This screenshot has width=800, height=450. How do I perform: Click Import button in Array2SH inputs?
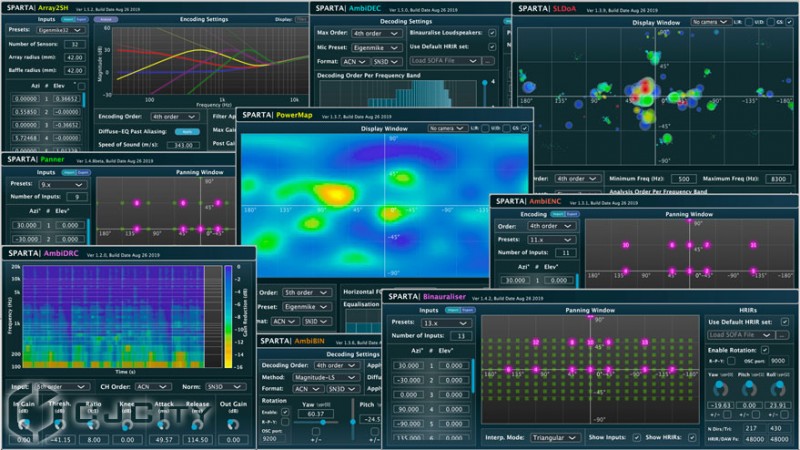(68, 19)
